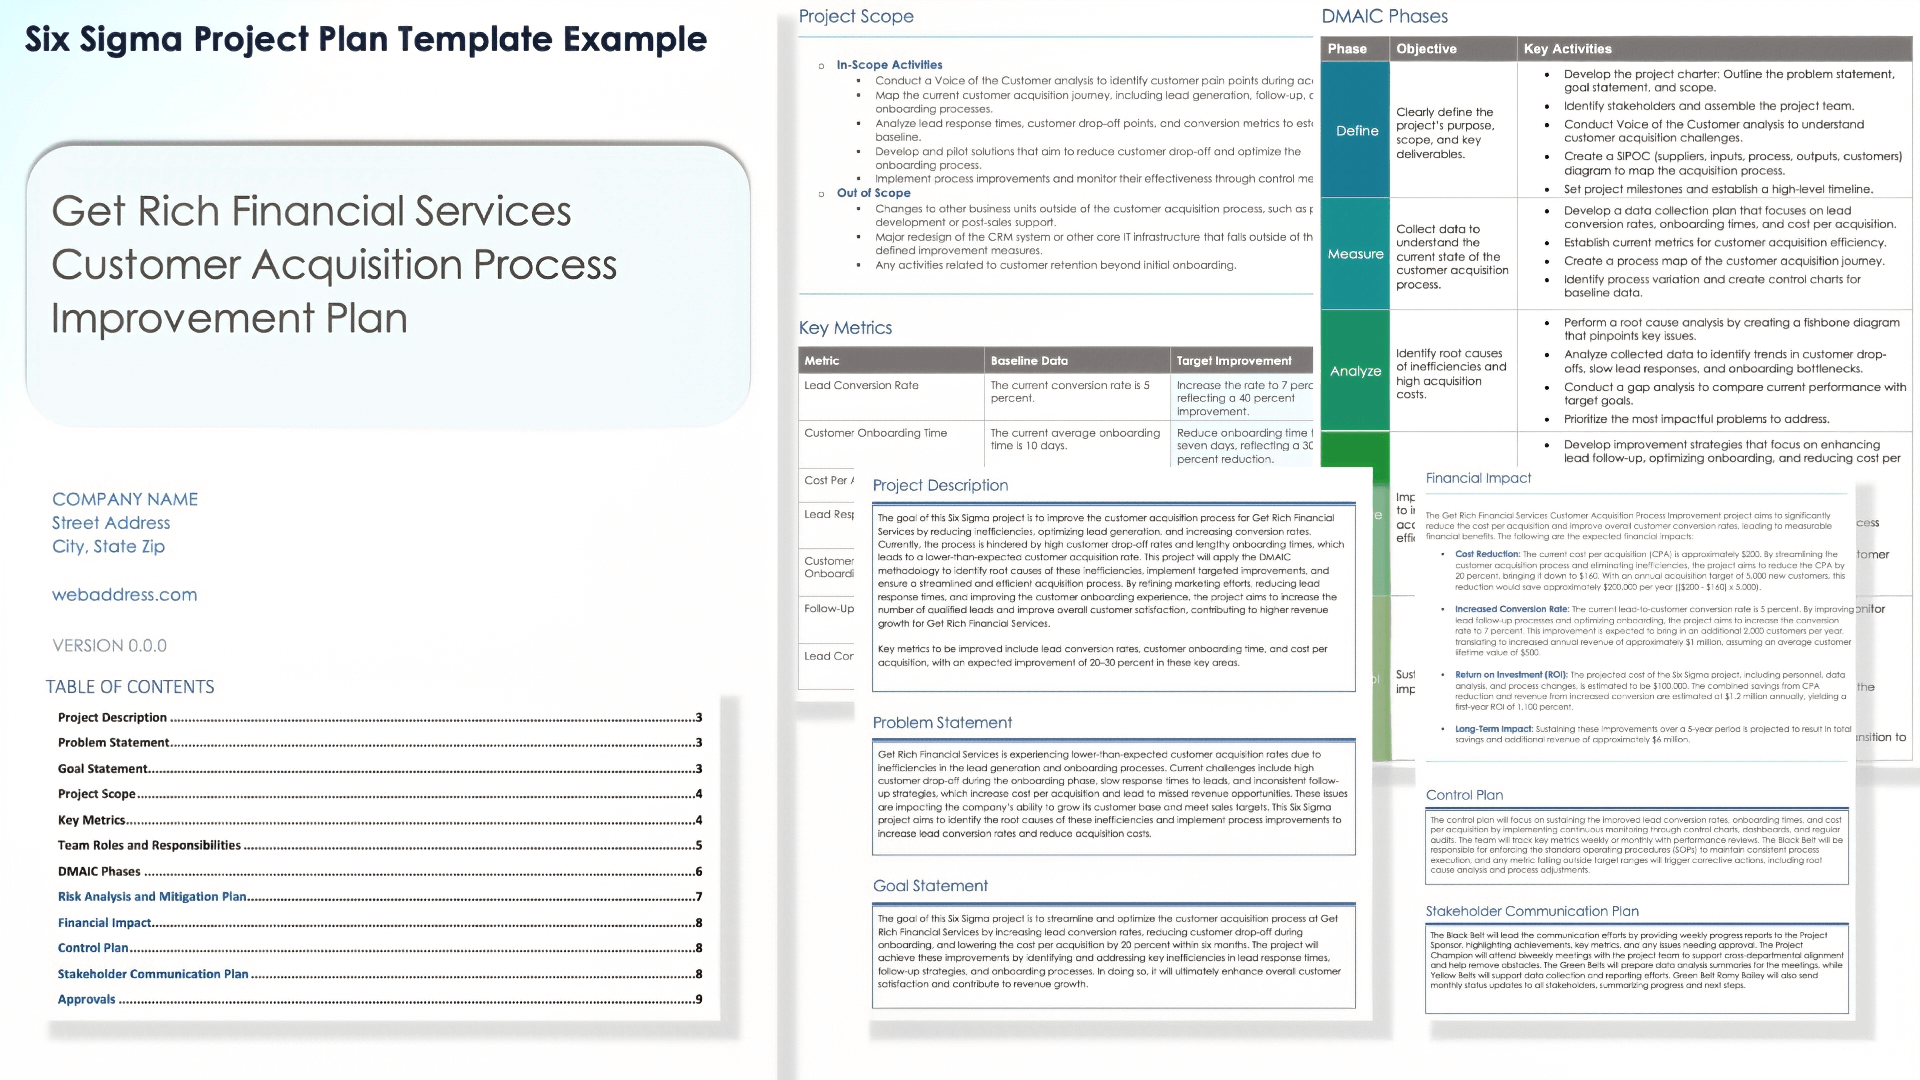Click the Increased Conversion Rate bullet label

[x=1511, y=609]
